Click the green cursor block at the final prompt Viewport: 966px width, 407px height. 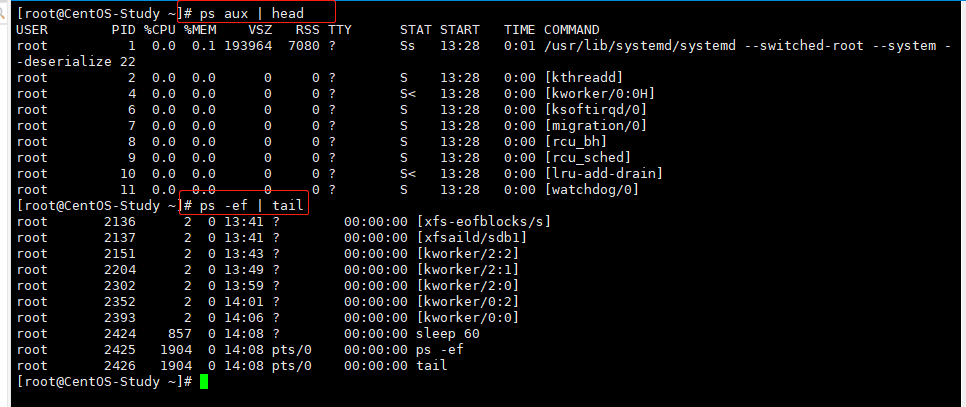204,382
